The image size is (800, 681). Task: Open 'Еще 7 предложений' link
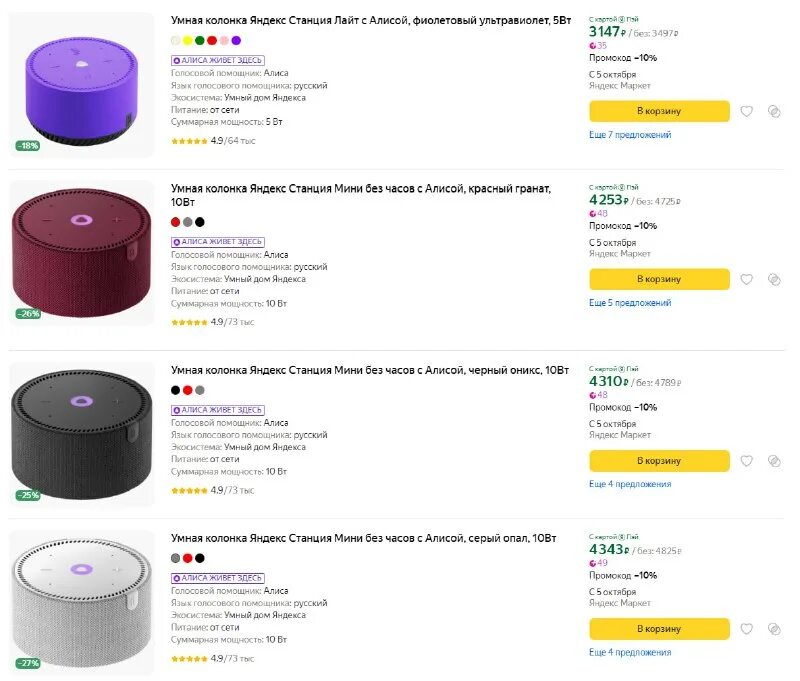[630, 135]
